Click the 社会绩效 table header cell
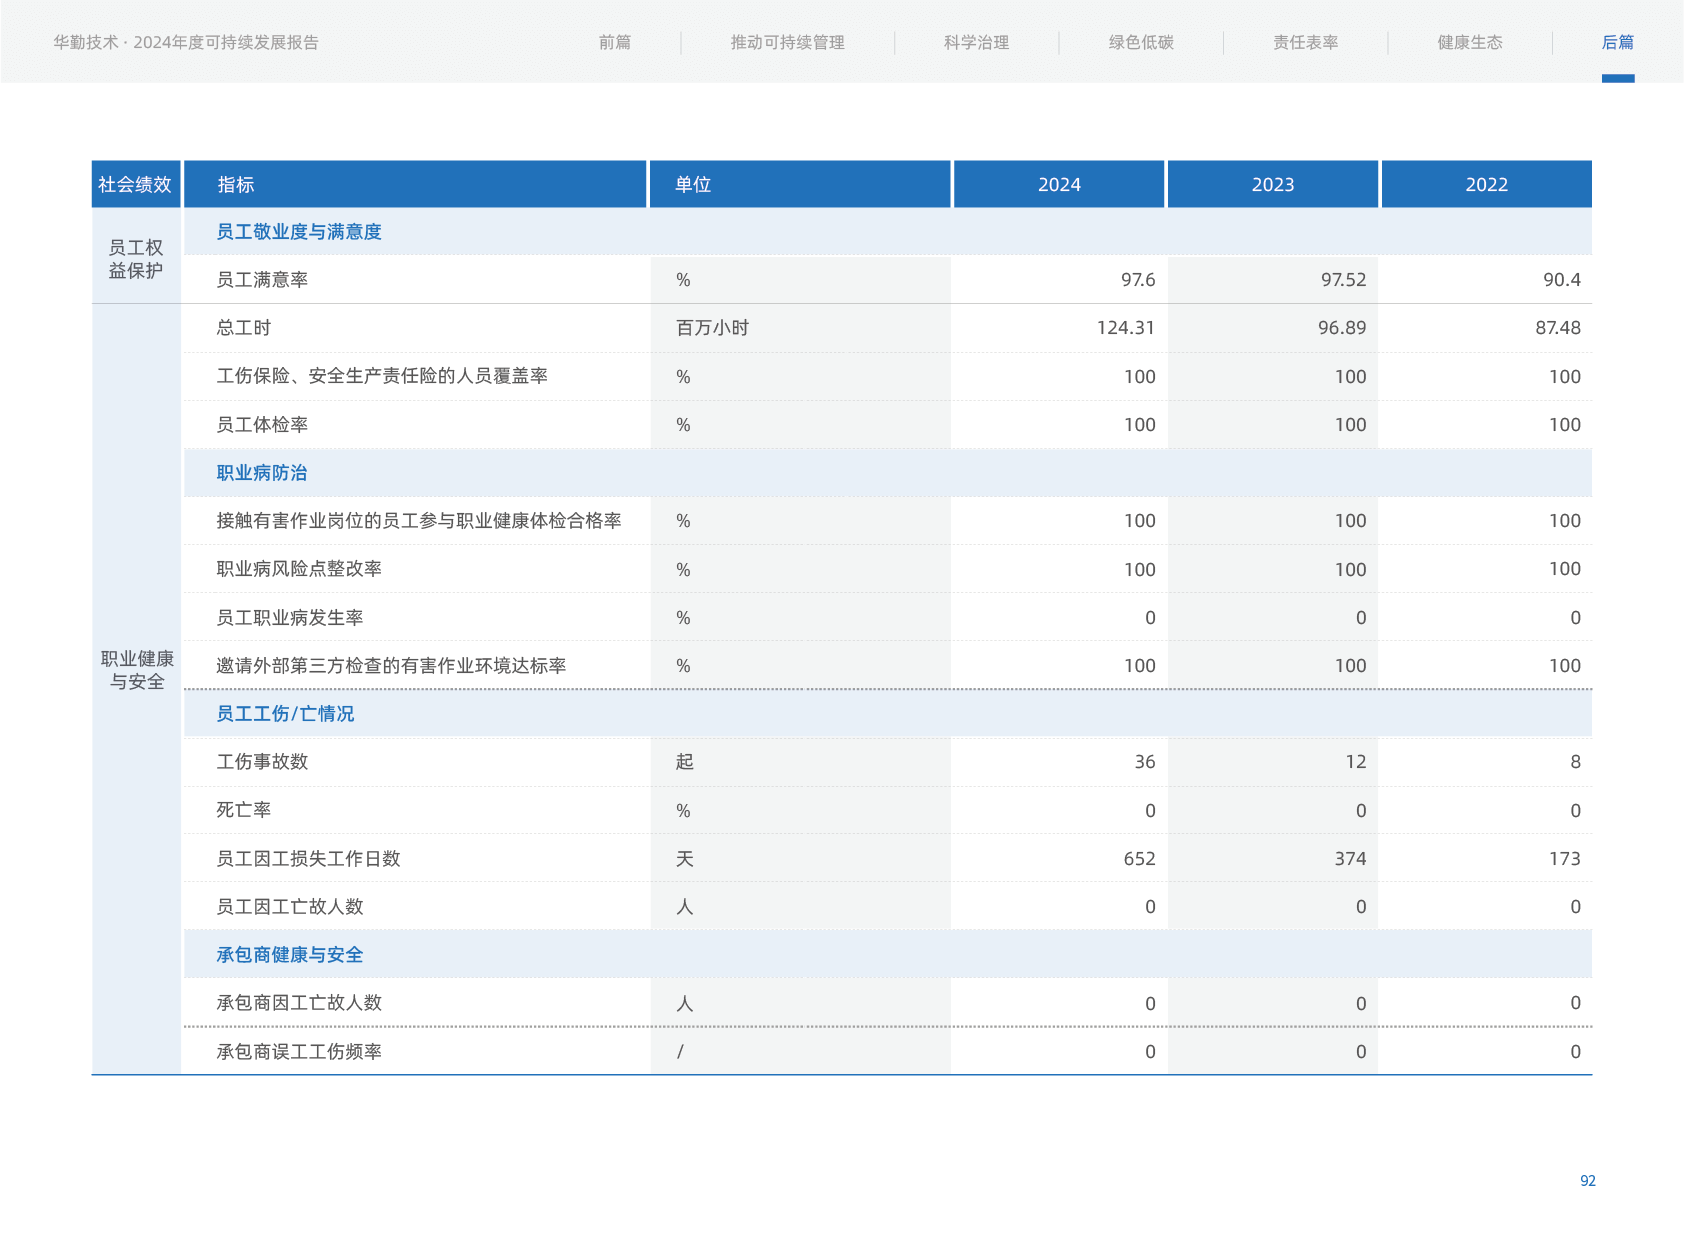 click(x=135, y=184)
